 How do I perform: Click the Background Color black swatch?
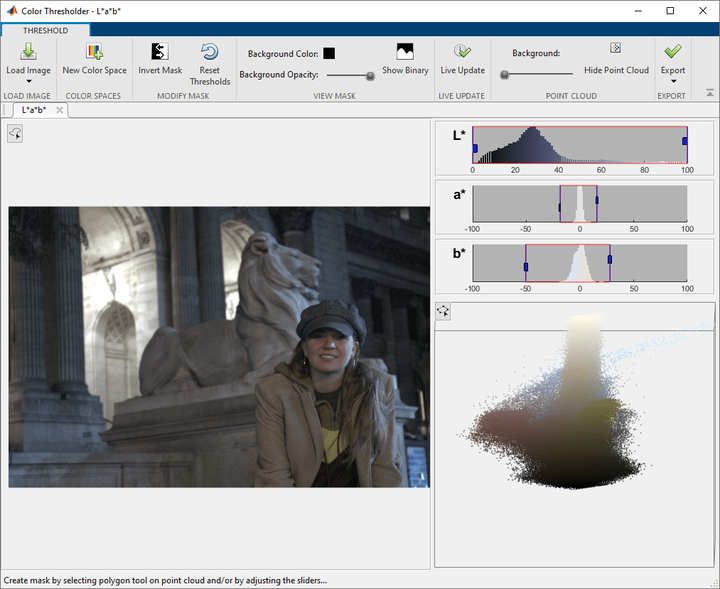click(329, 53)
